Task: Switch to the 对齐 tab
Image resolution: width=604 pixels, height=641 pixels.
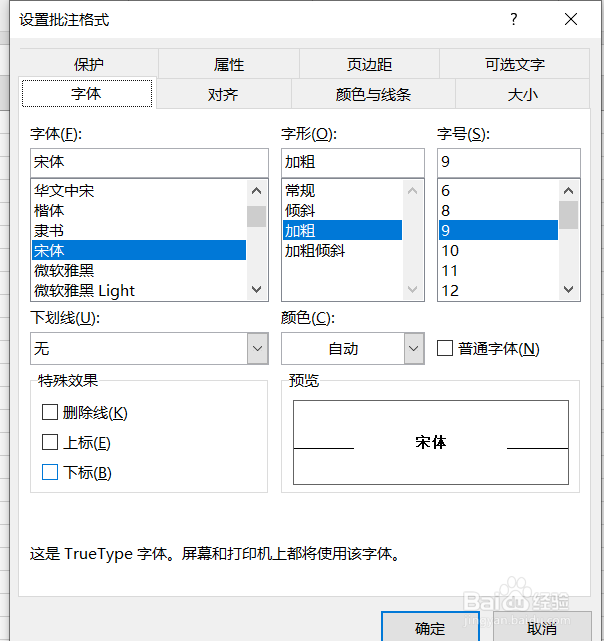Action: pos(223,95)
